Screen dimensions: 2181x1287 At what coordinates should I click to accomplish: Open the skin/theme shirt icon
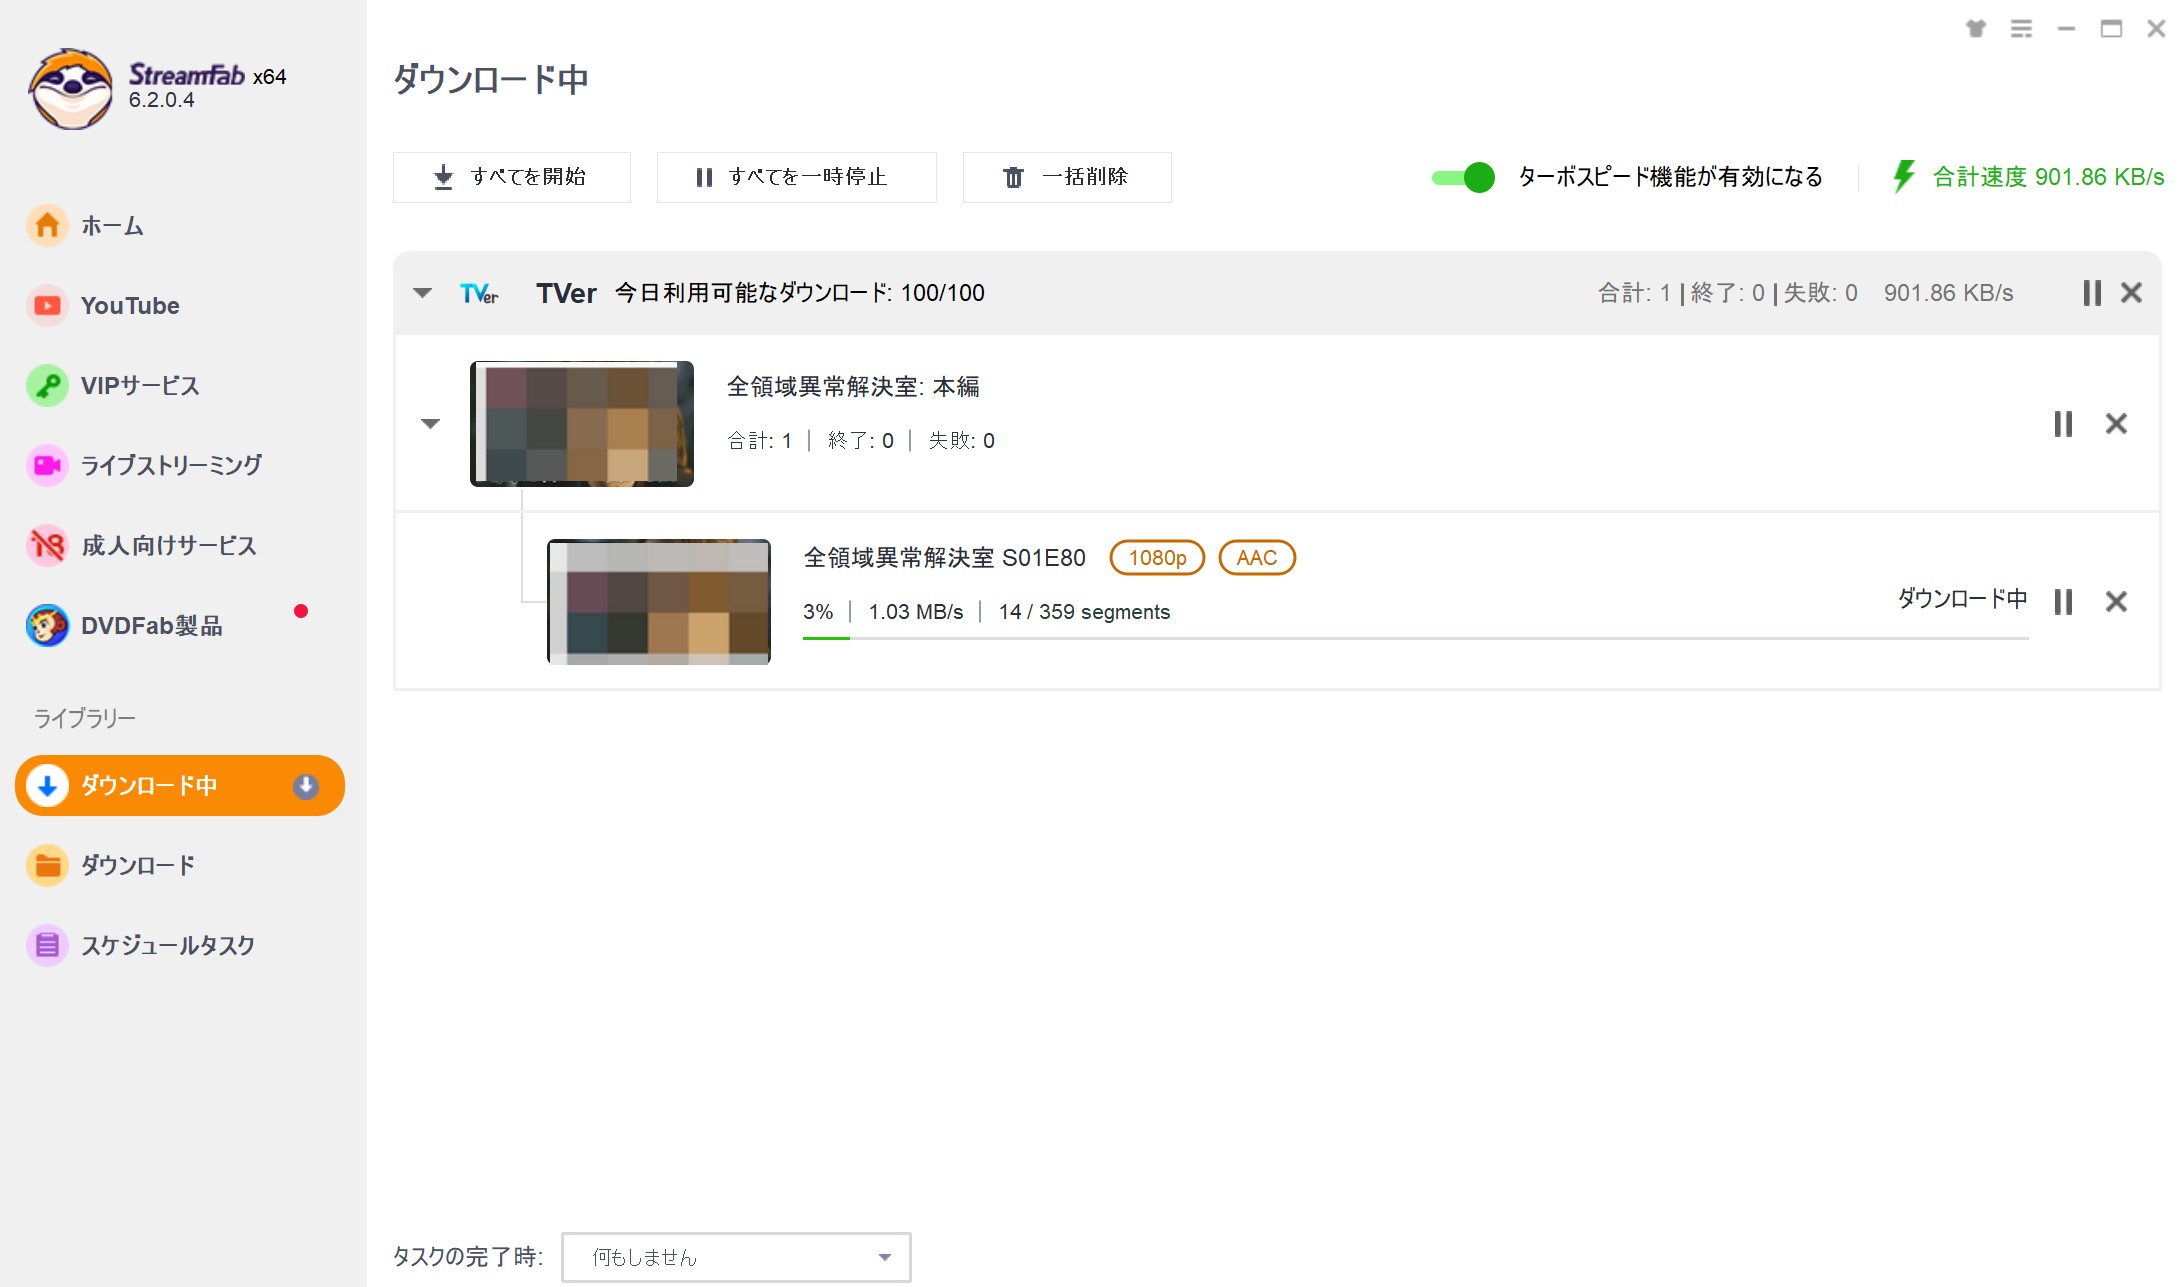click(1976, 29)
